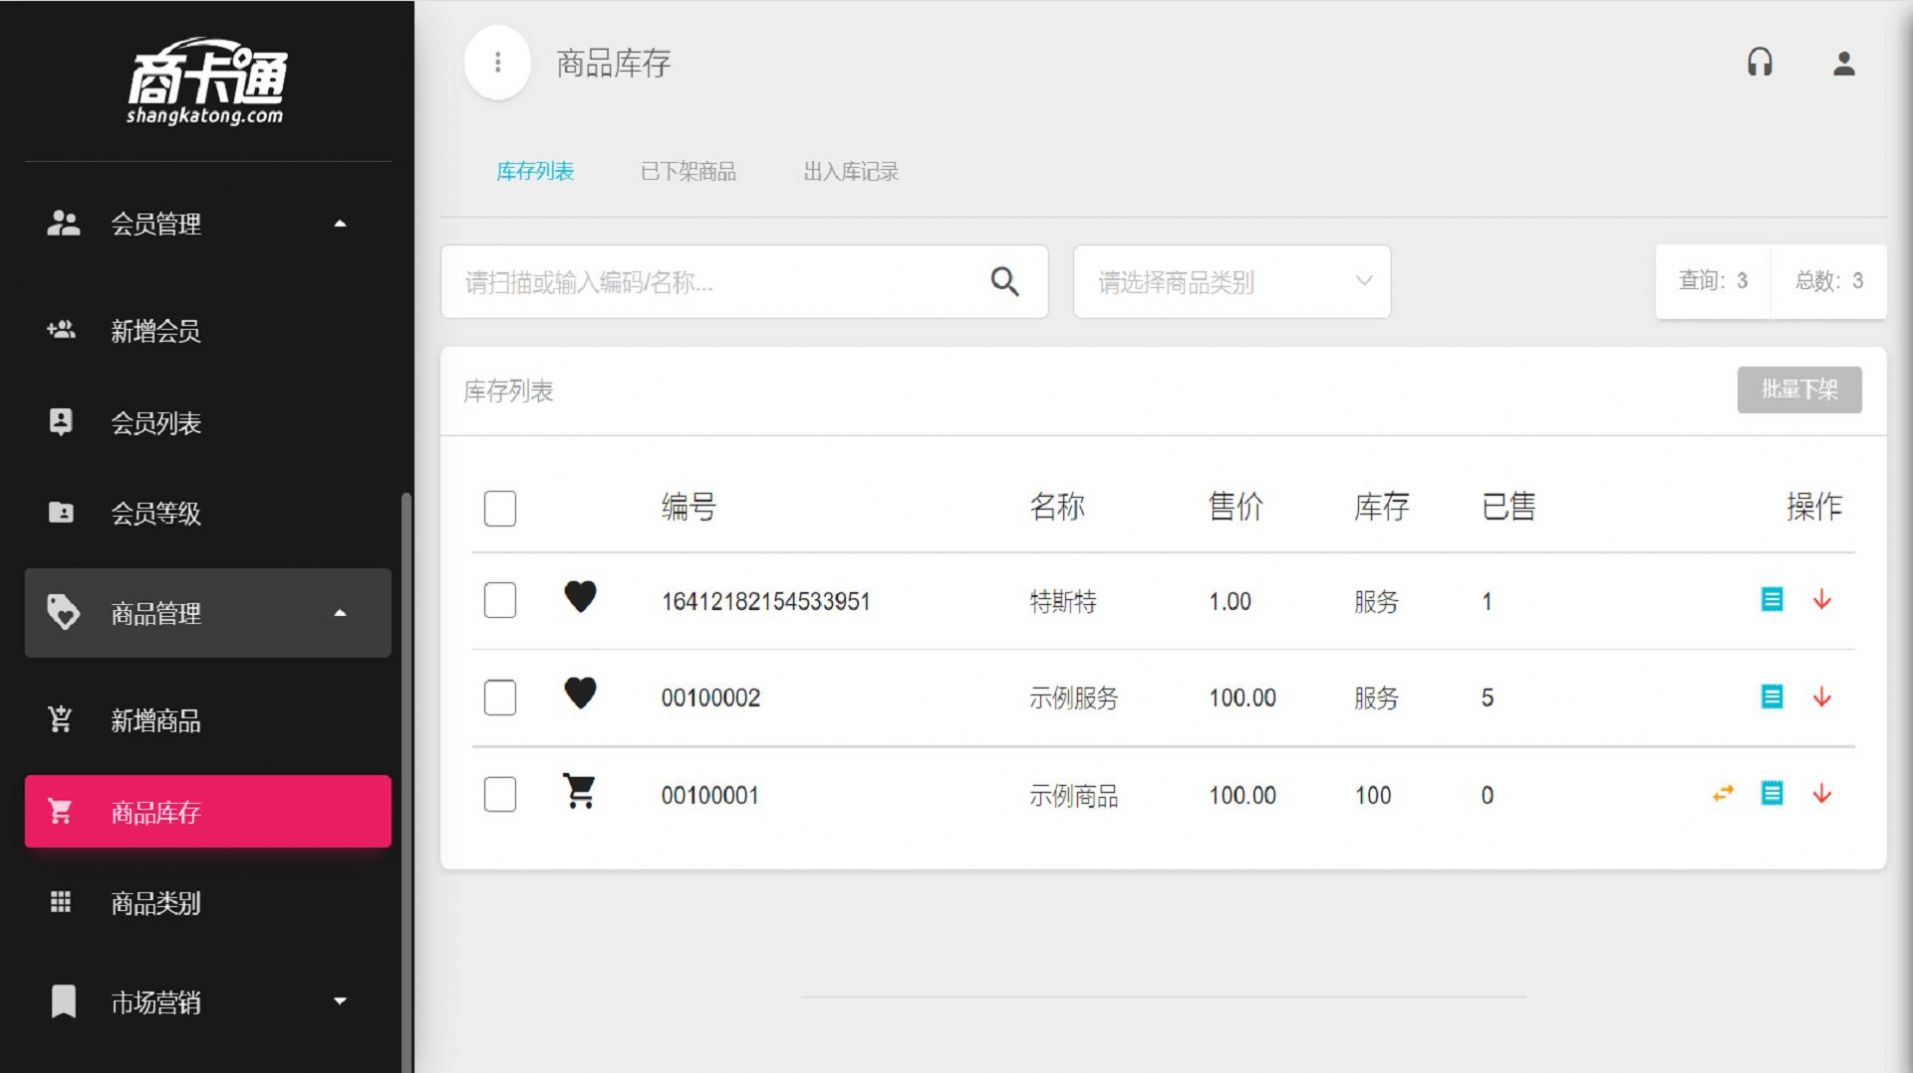1913x1073 pixels.
Task: Switch to the 库存列表 tab
Action: coord(535,171)
